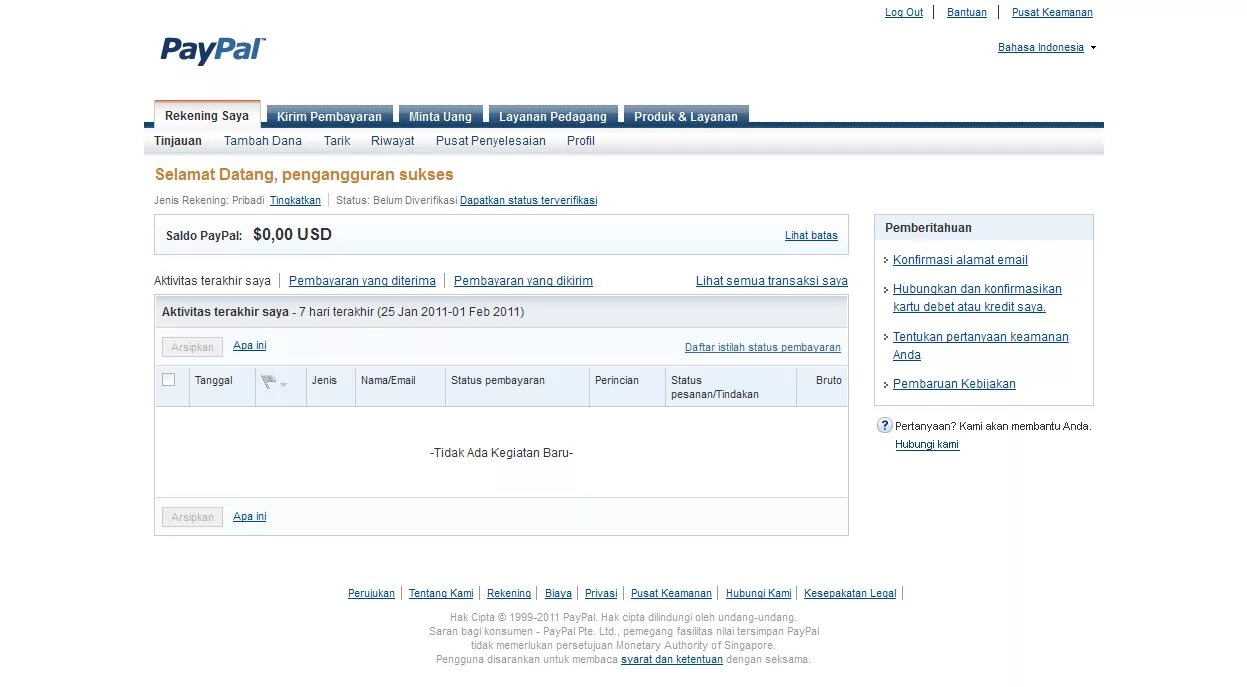The image size is (1247, 687).
Task: Click Dapatkan status terverifikasi link
Action: point(528,200)
